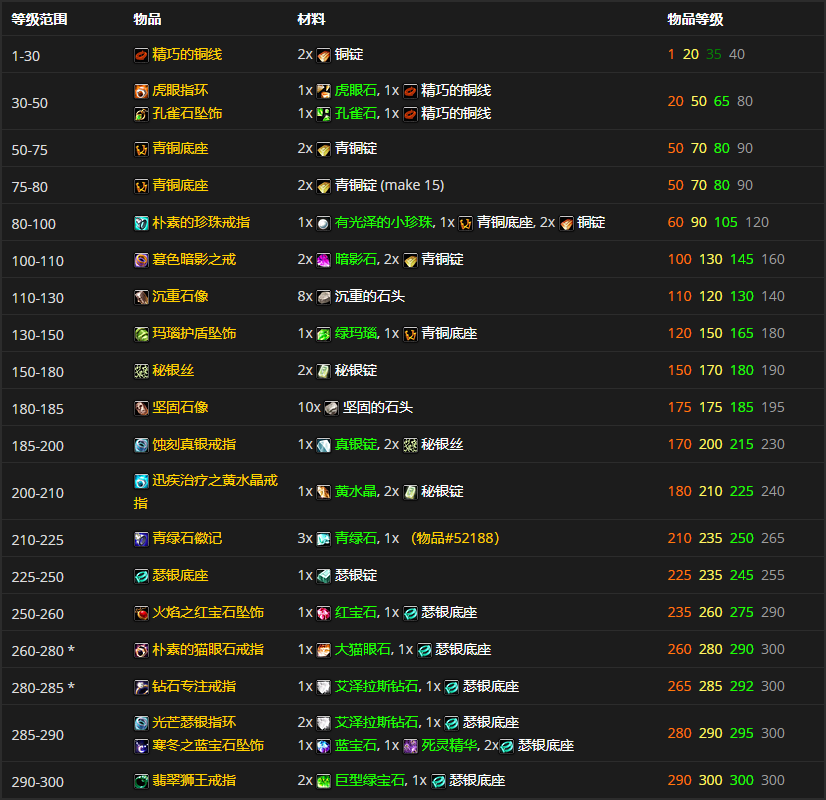Click the 孔雀石坠饰 item icon

[141, 114]
